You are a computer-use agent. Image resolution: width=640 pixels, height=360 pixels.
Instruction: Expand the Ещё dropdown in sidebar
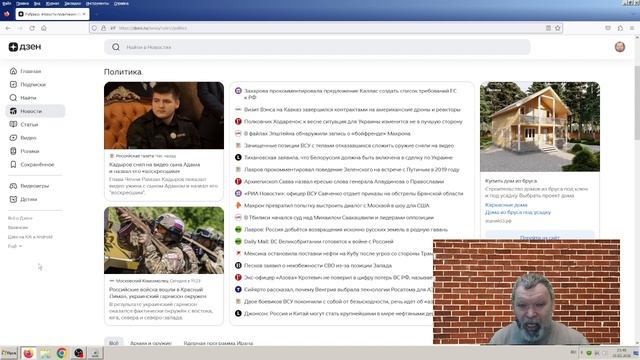pos(15,246)
